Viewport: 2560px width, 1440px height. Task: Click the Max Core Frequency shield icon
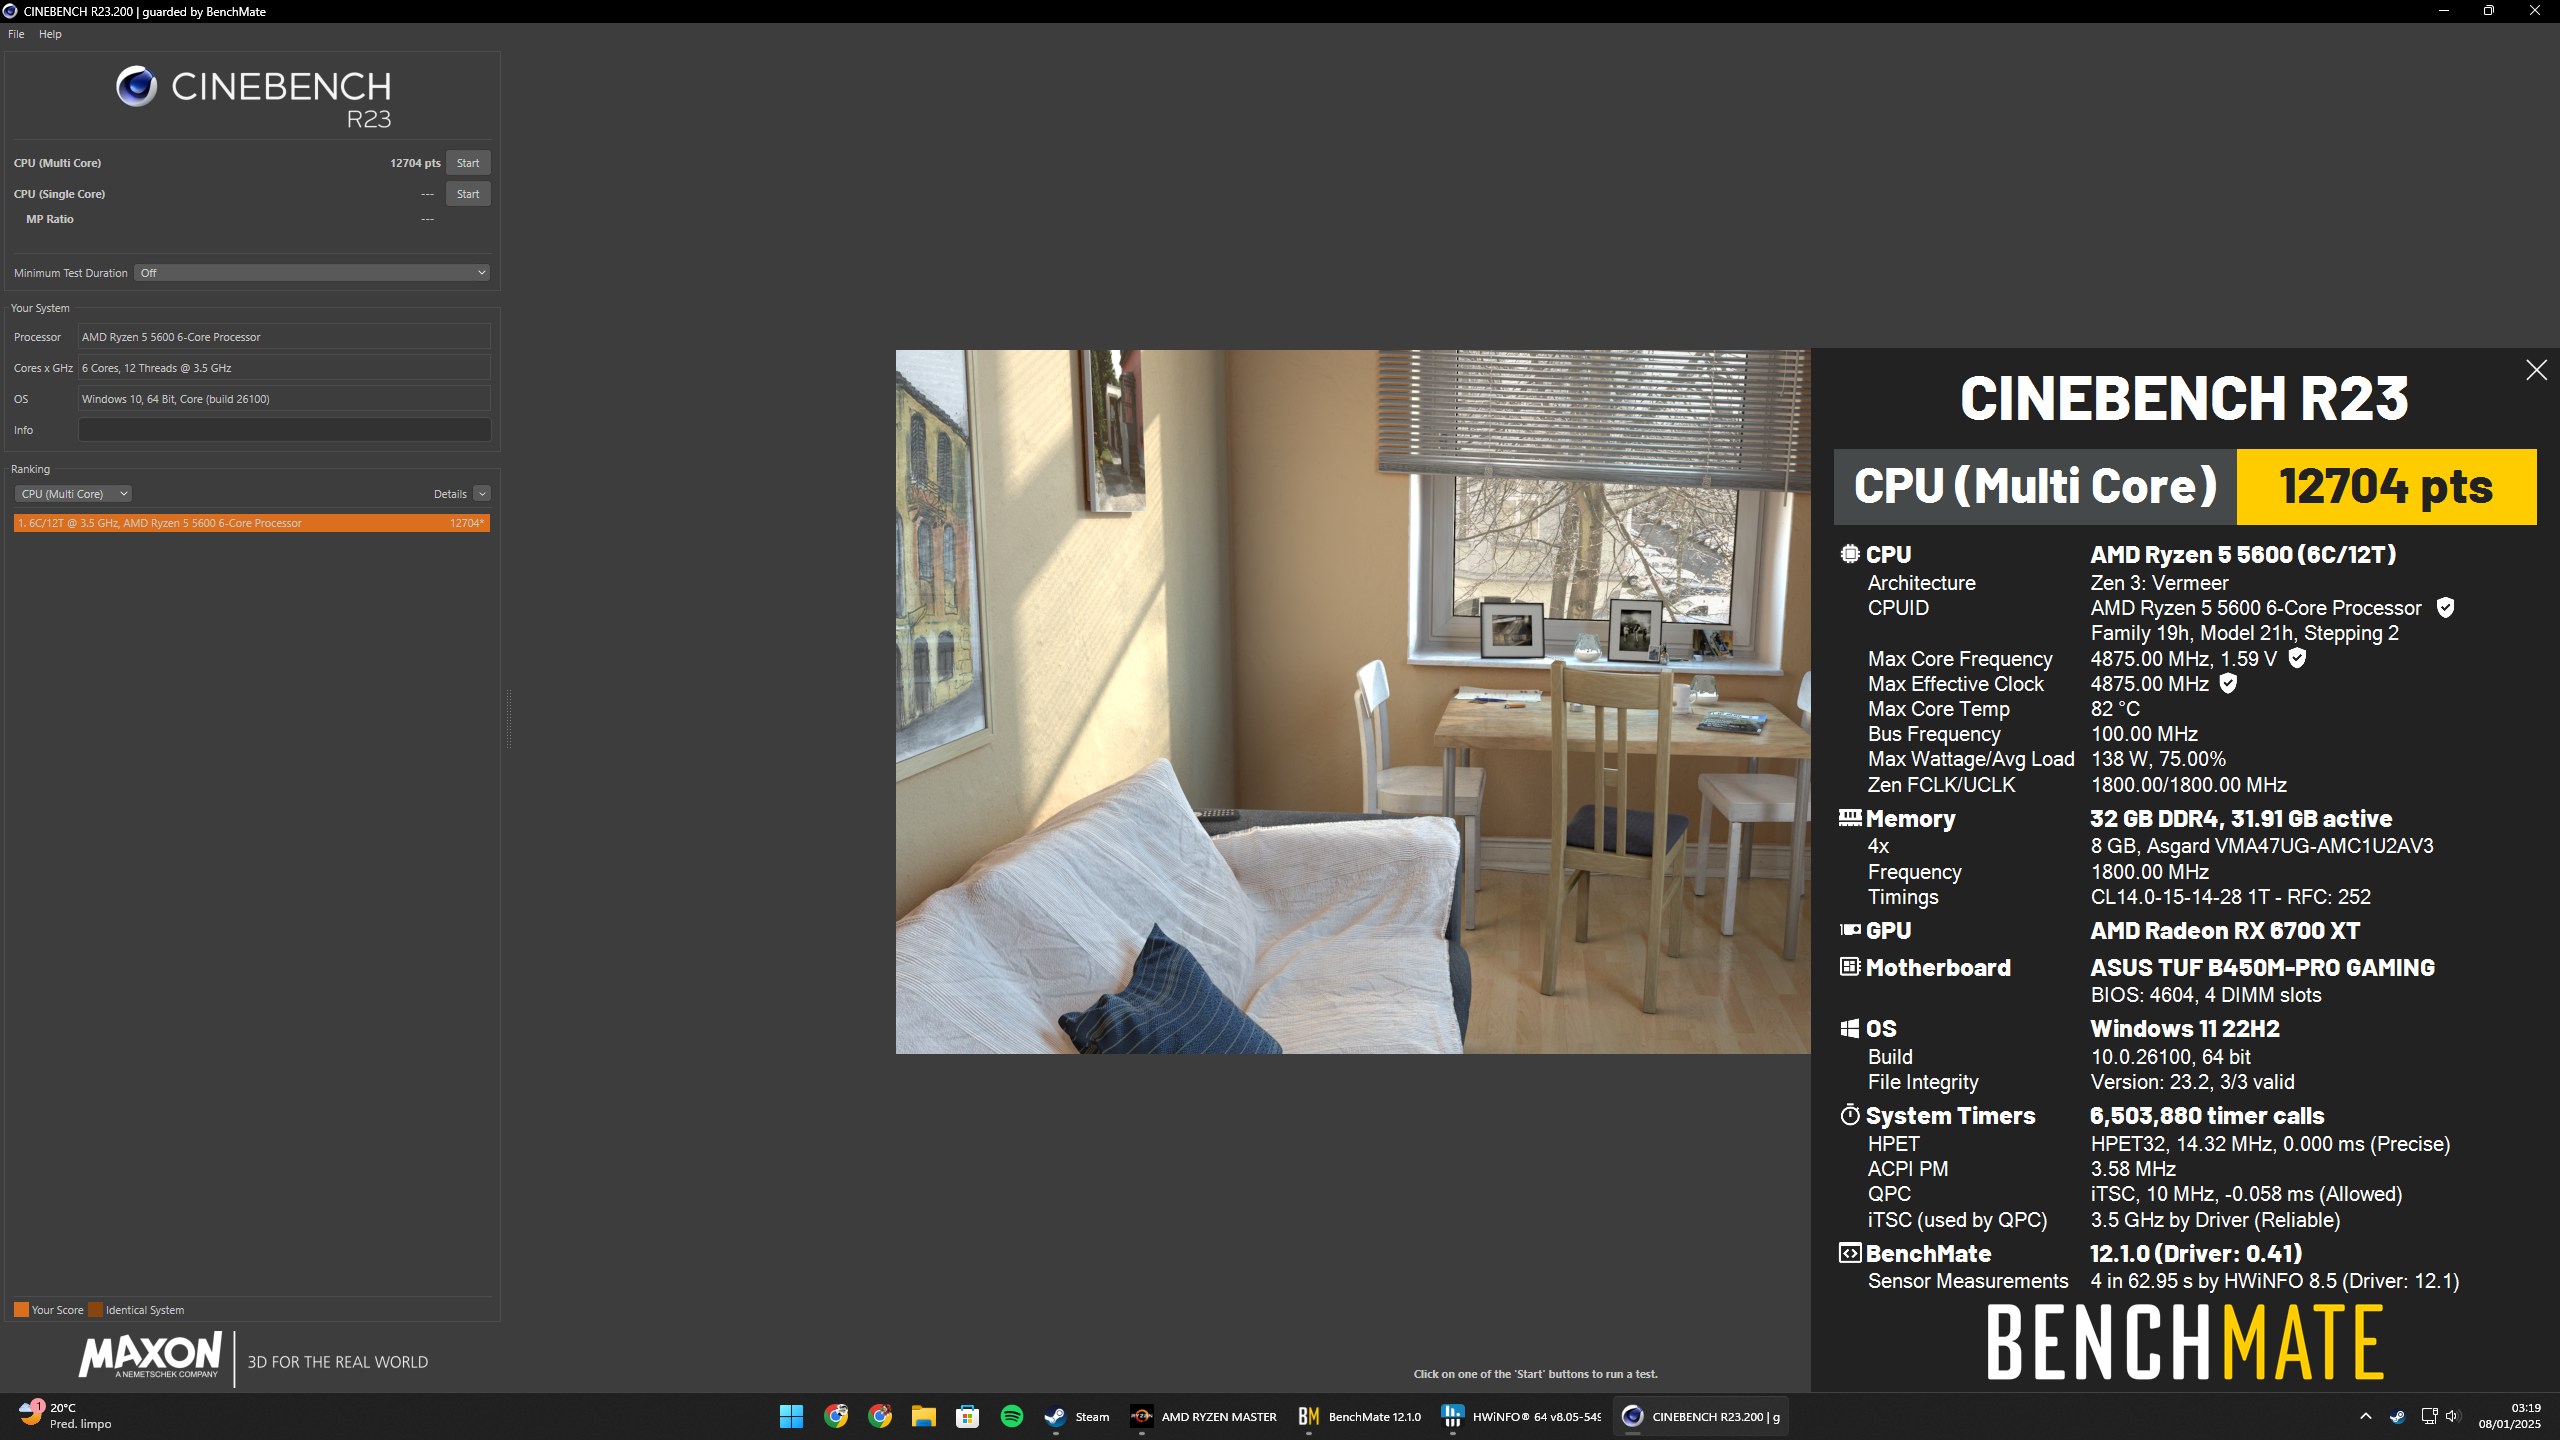[2297, 658]
